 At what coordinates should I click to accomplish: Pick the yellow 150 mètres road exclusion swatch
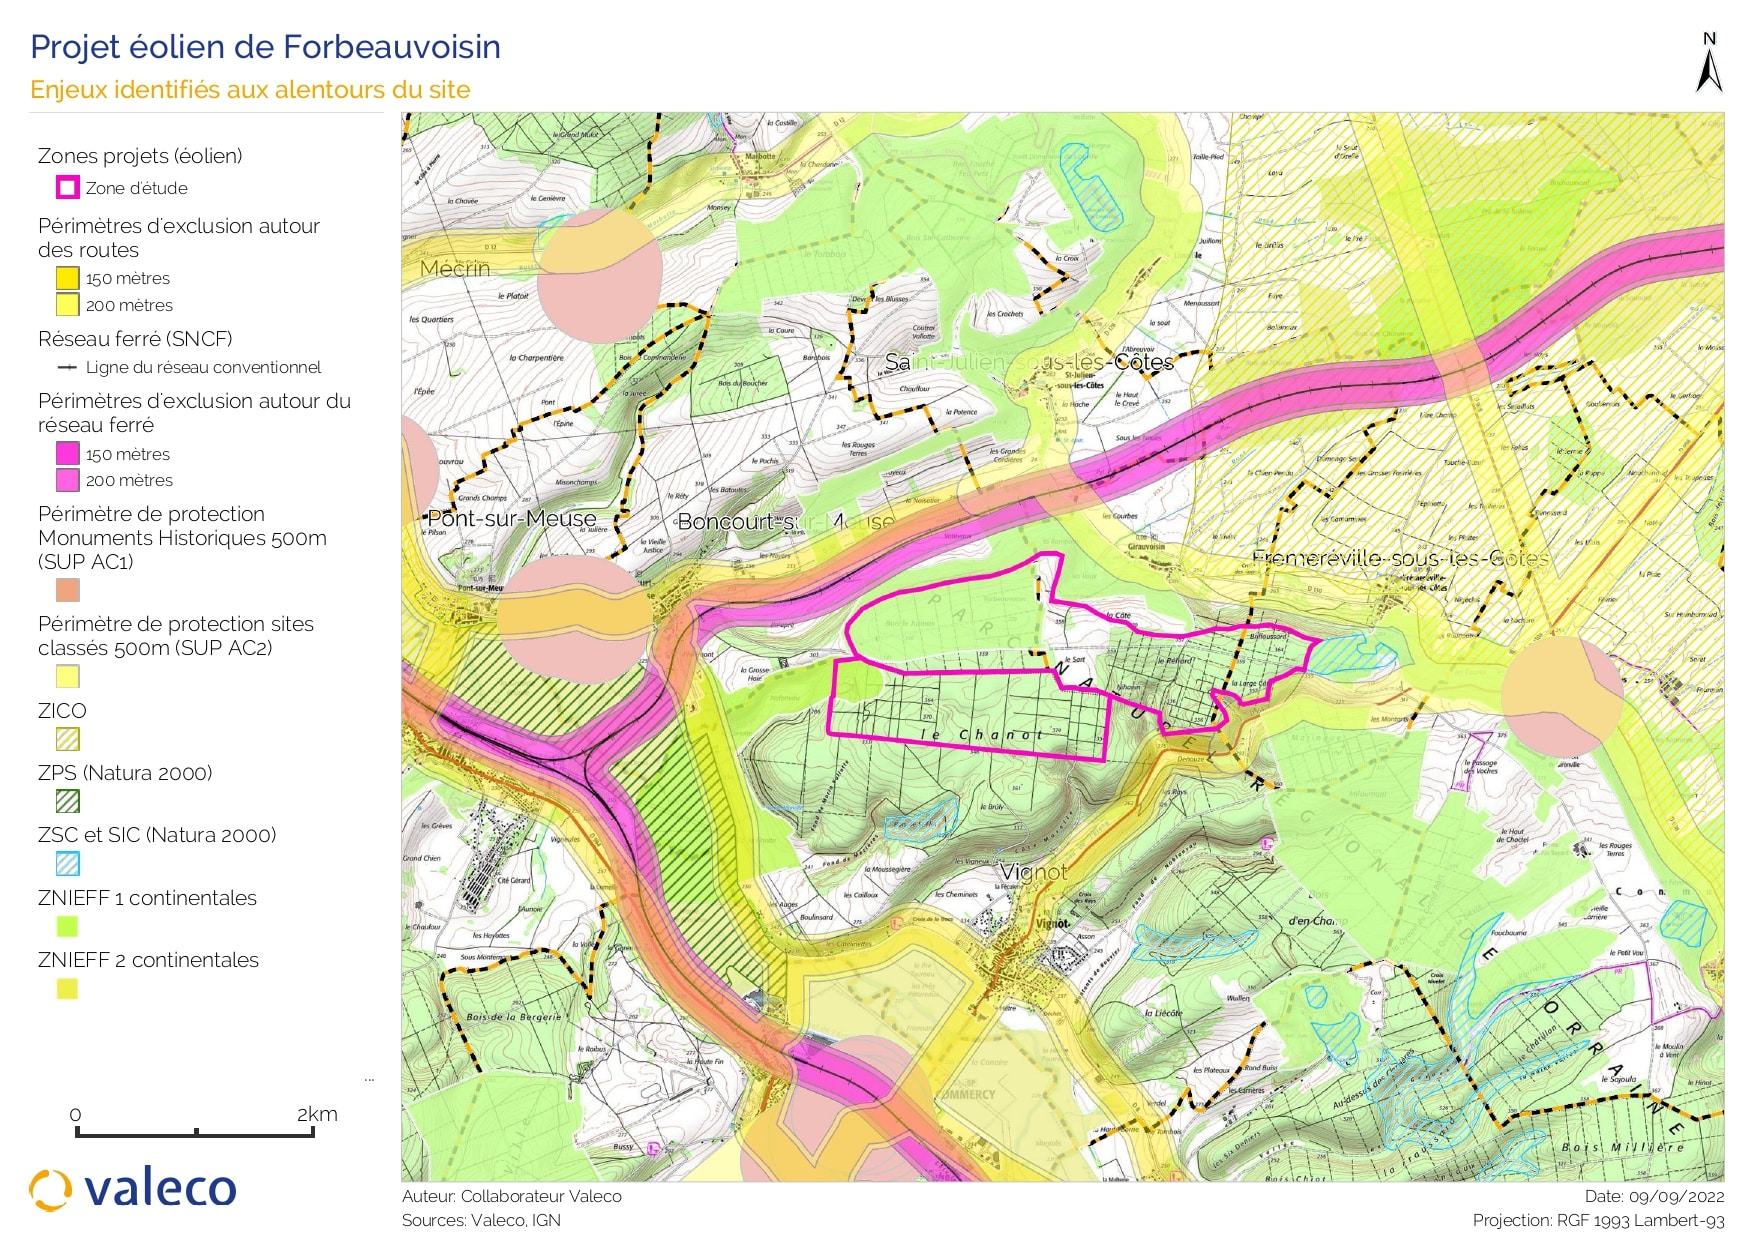click(67, 278)
